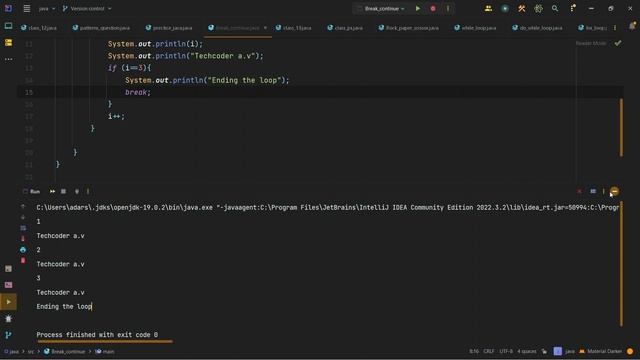Screen dimensions: 640x360
Task: Click the round teal avatar icon
Action: 505,8
